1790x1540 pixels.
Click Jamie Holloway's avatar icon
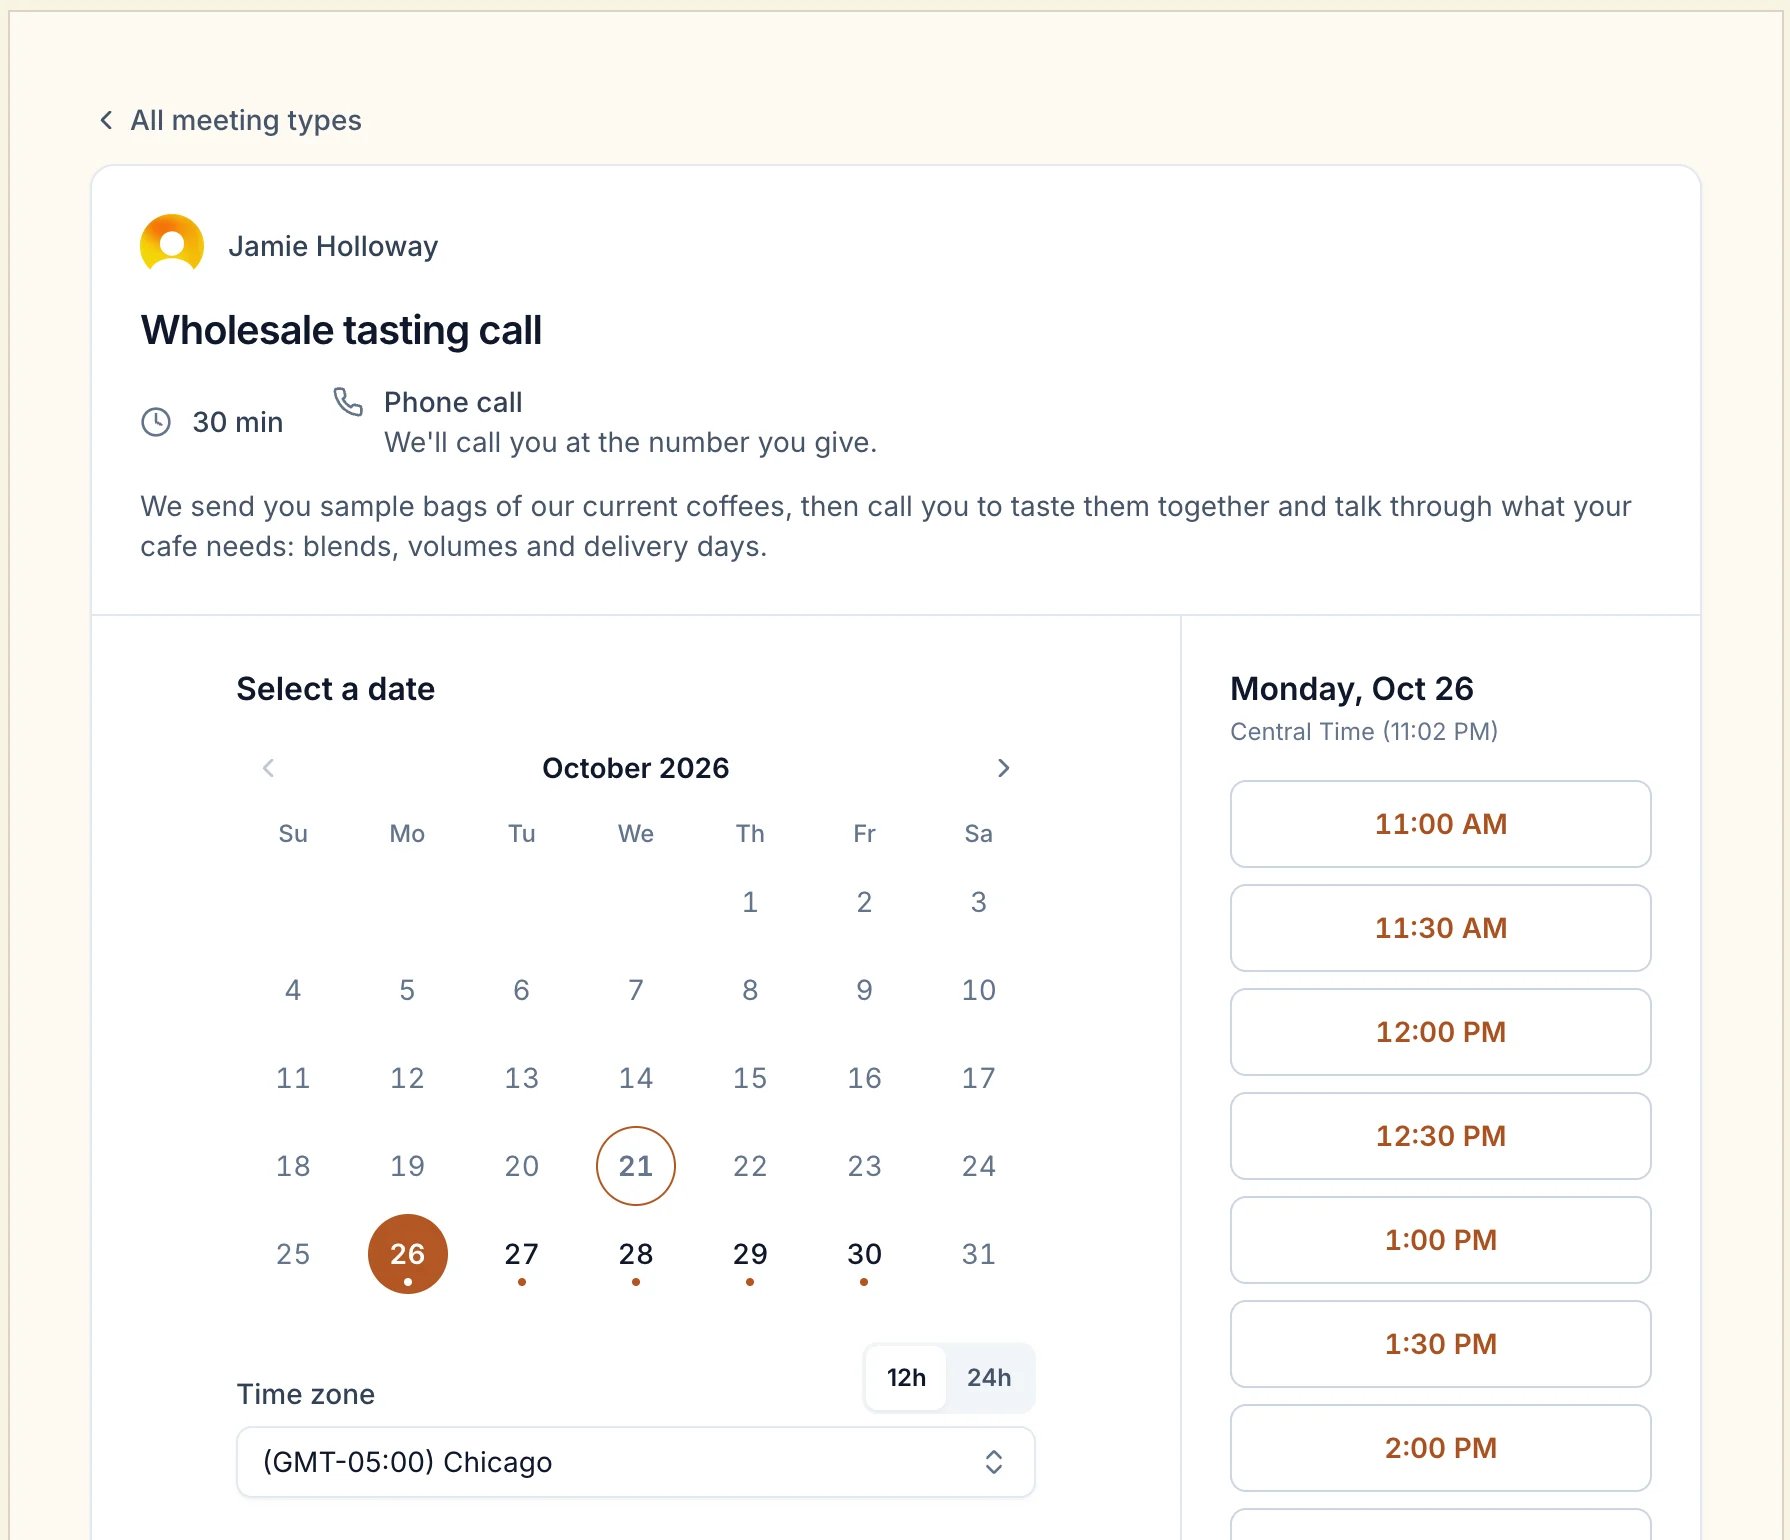click(x=172, y=246)
